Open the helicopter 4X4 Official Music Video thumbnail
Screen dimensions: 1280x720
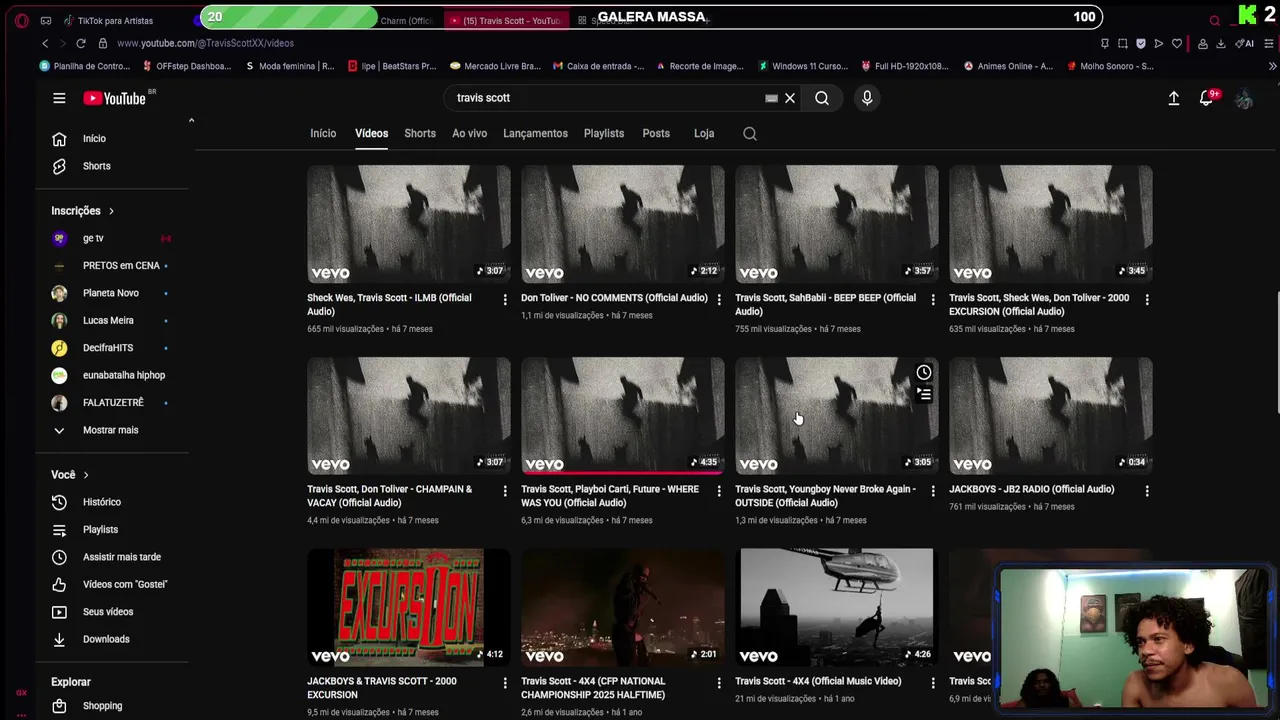pyautogui.click(x=836, y=607)
